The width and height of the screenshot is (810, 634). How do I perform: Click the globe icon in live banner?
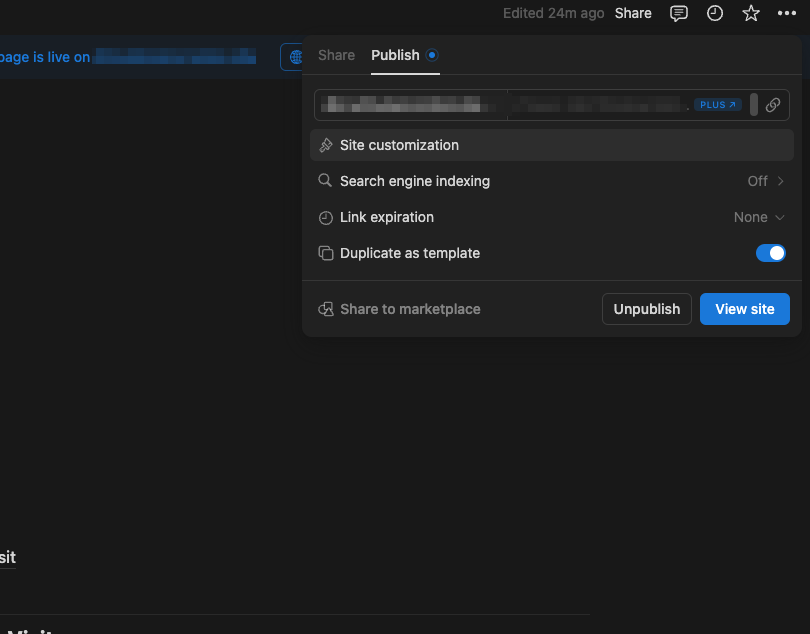pos(295,57)
